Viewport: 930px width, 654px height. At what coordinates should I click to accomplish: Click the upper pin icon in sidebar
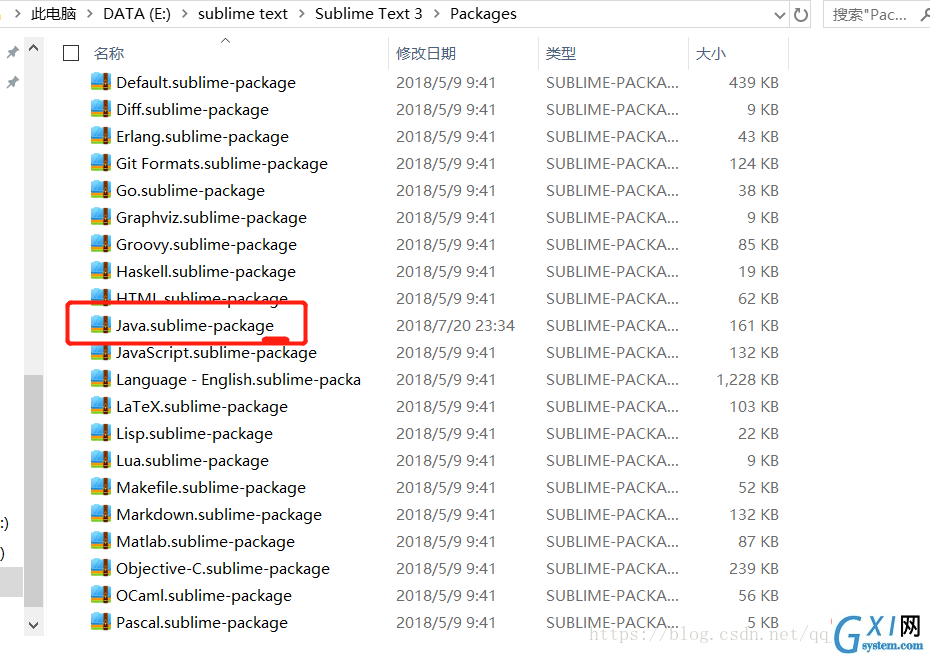tap(12, 52)
